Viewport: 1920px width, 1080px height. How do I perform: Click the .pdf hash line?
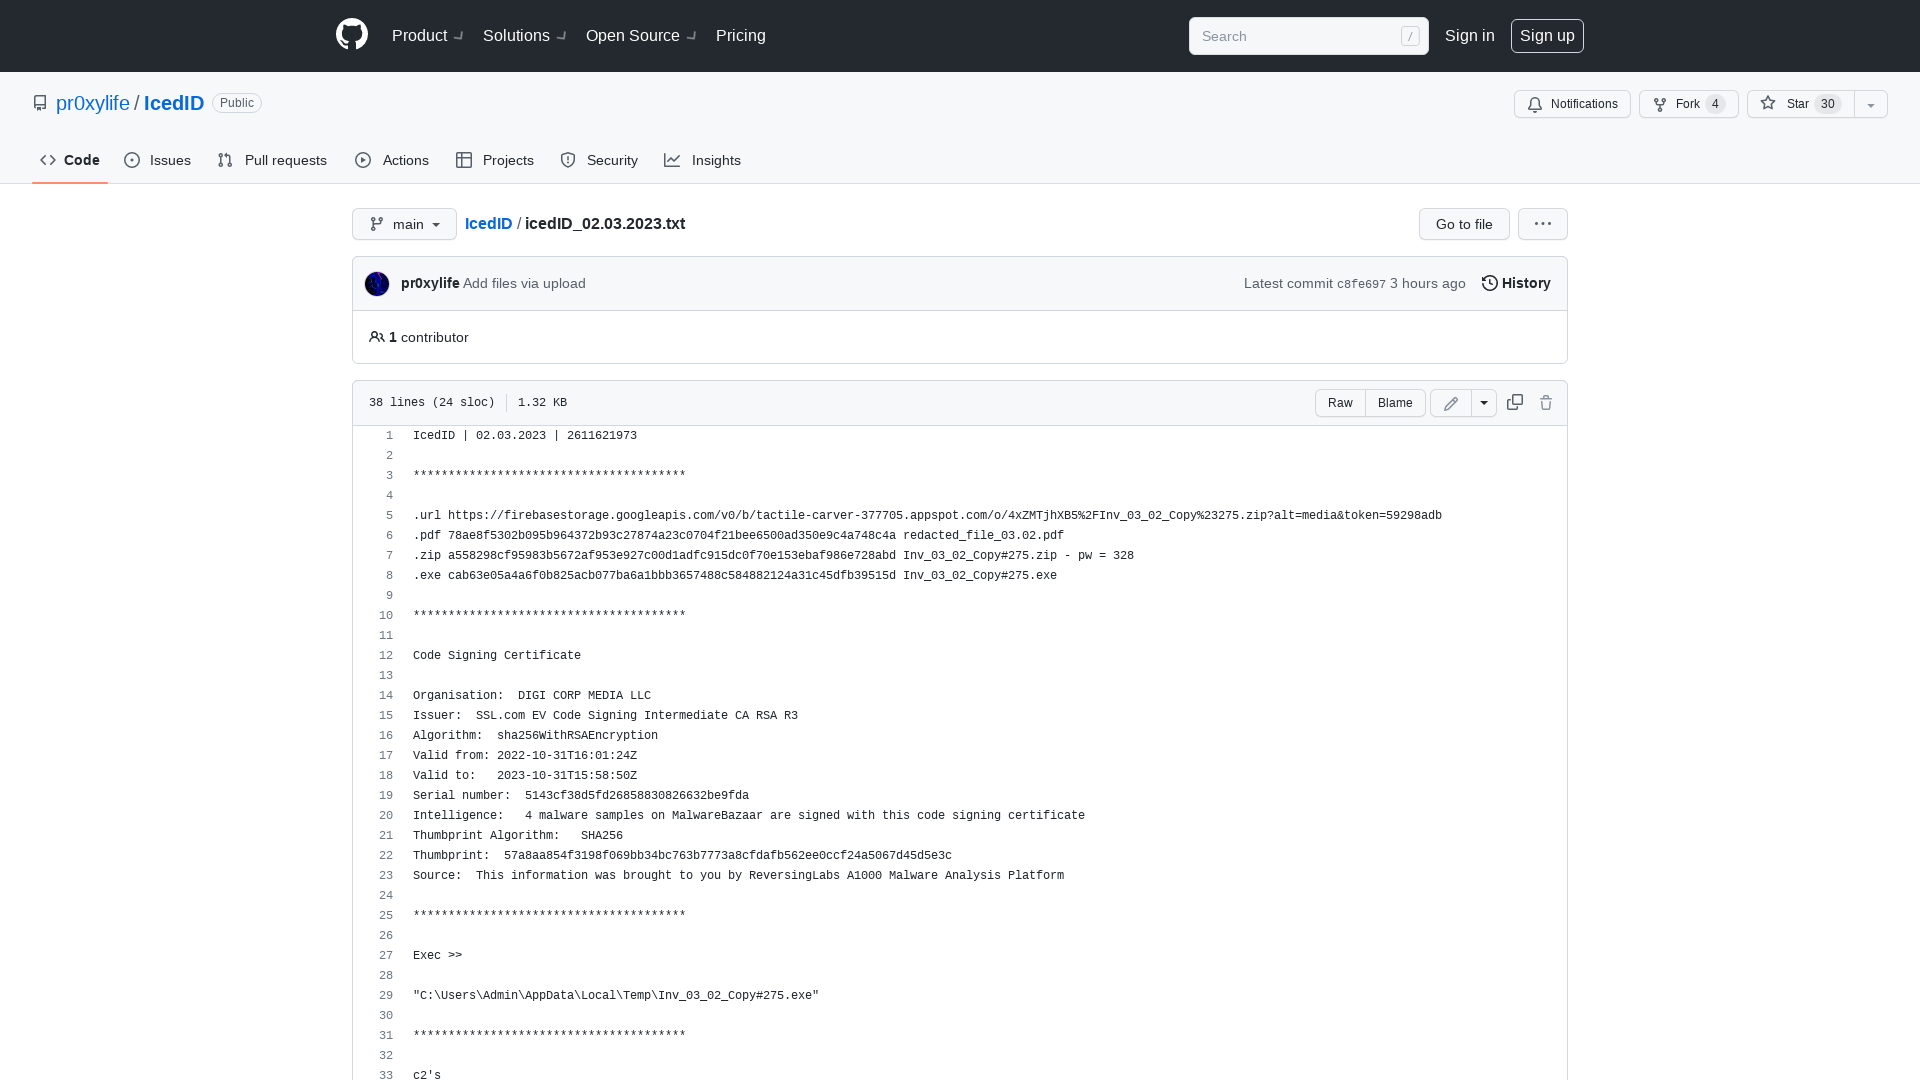(738, 536)
